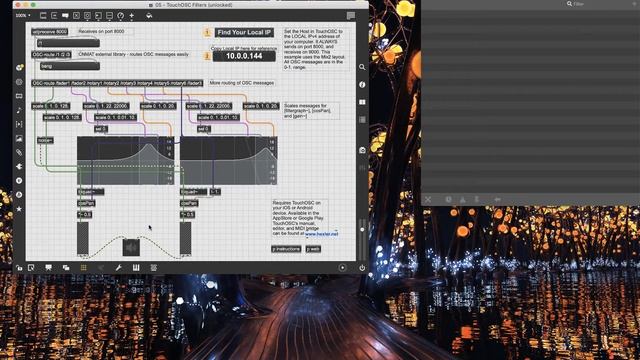640x360 pixels.
Task: Click presentation easel icon in bottom toolbar
Action: 49,268
